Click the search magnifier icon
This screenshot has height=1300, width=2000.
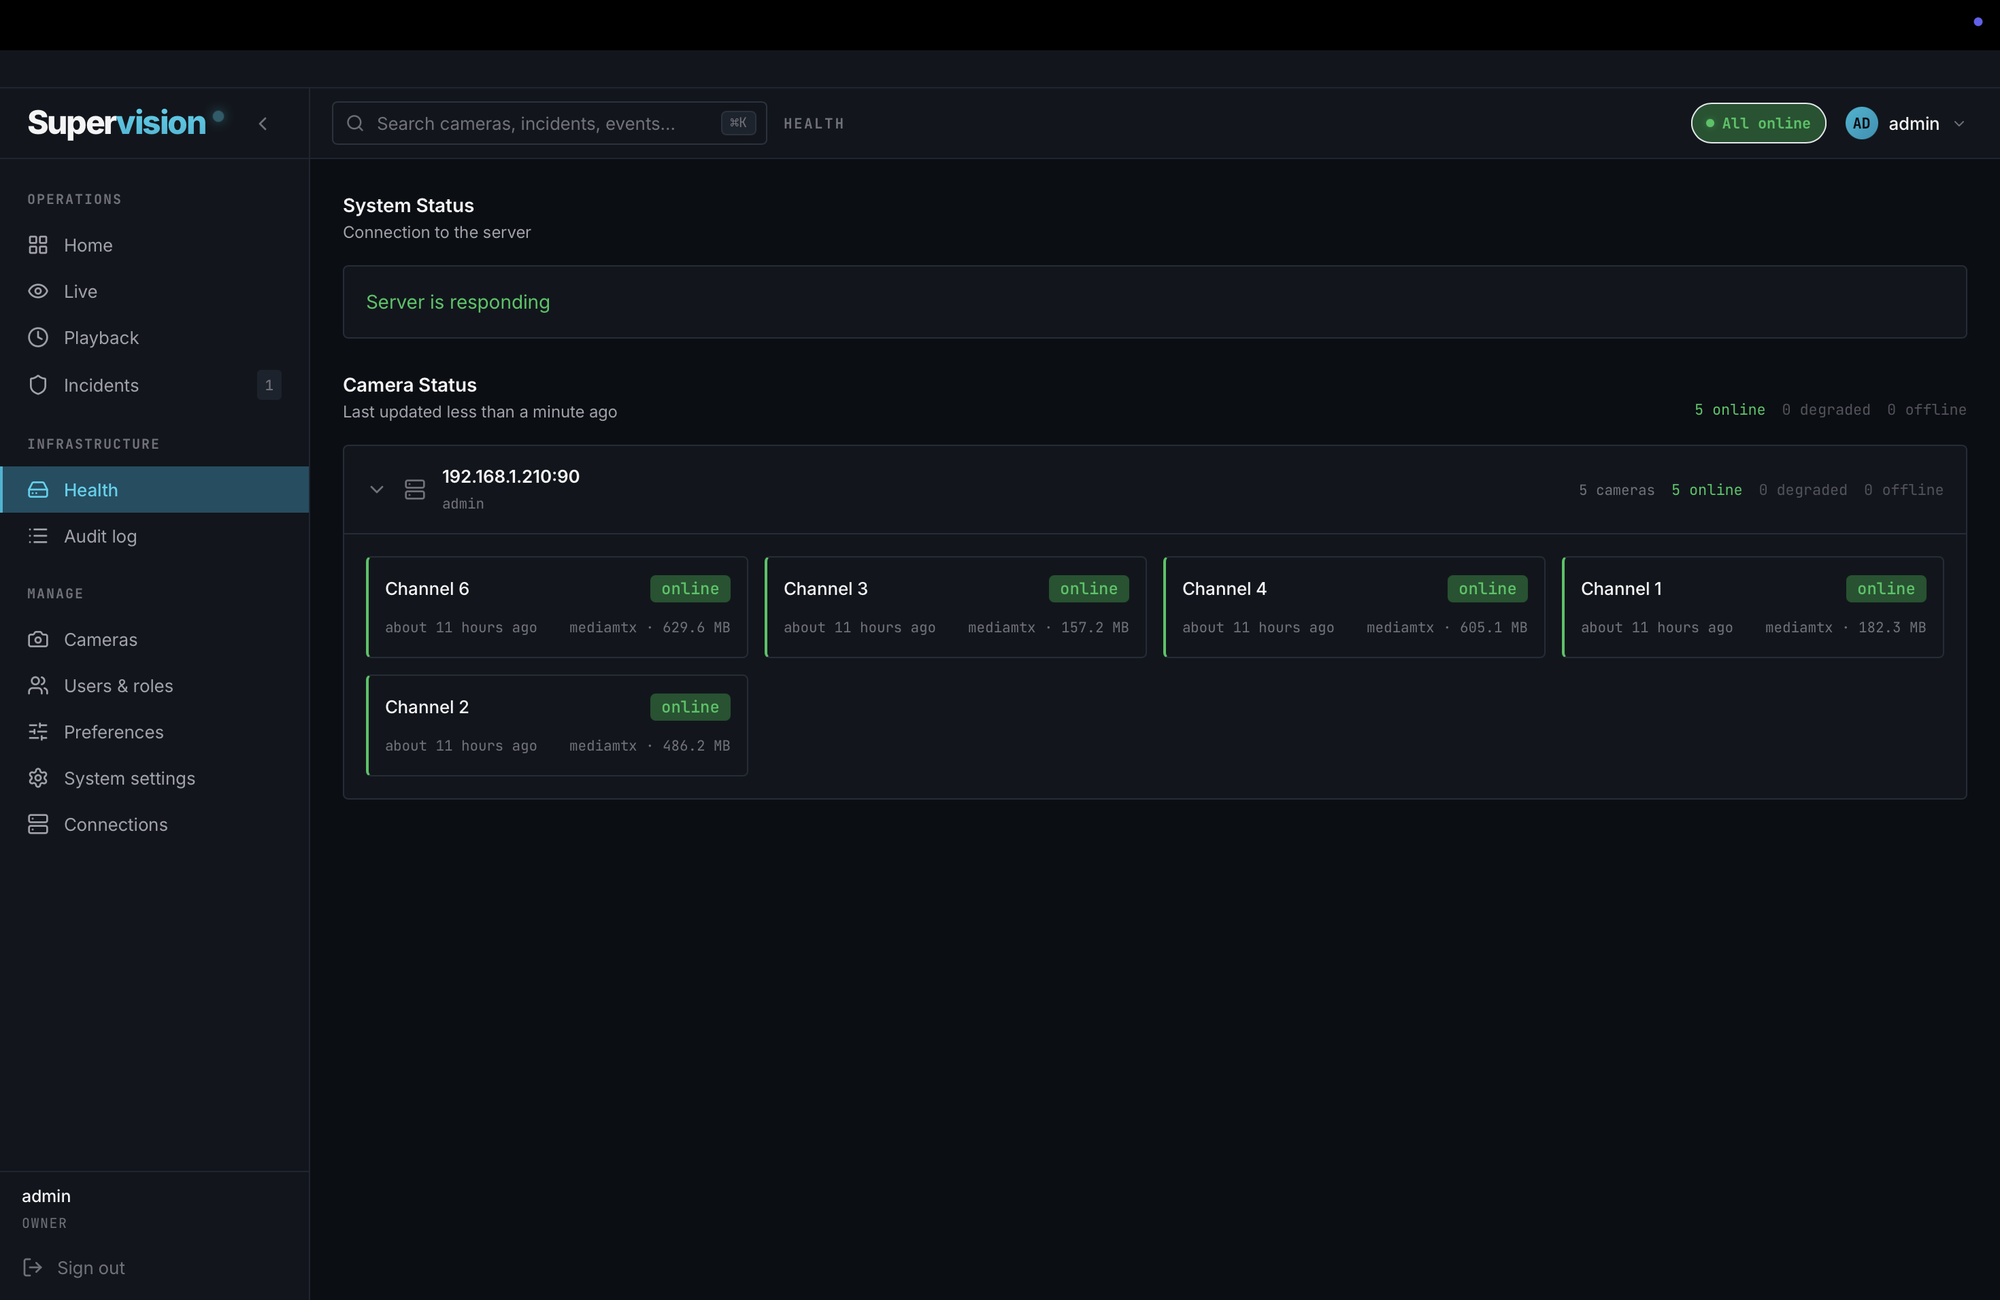click(x=355, y=123)
